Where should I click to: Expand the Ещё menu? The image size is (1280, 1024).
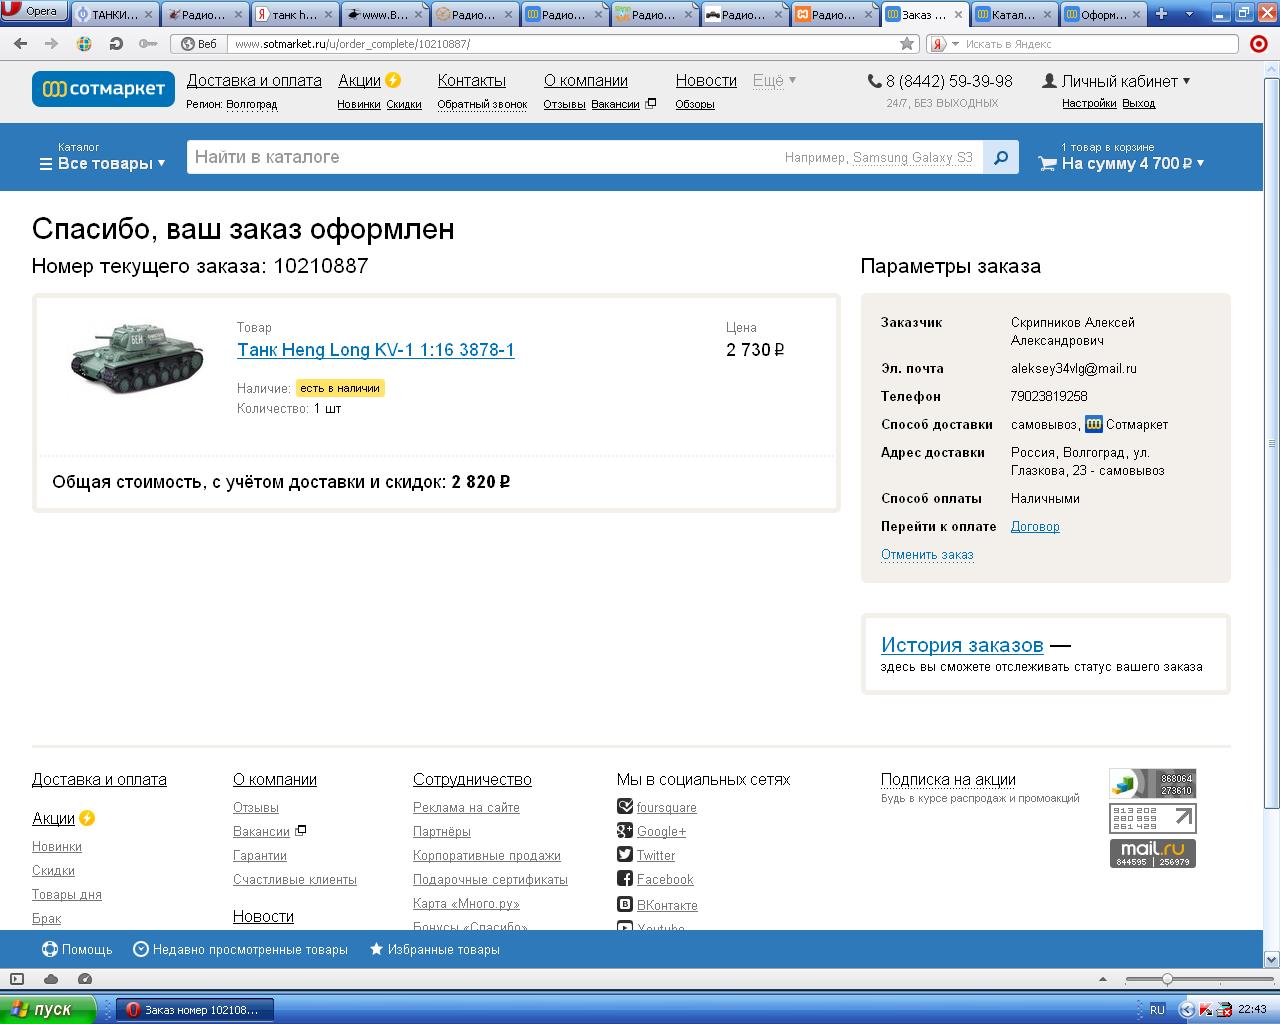pos(774,81)
